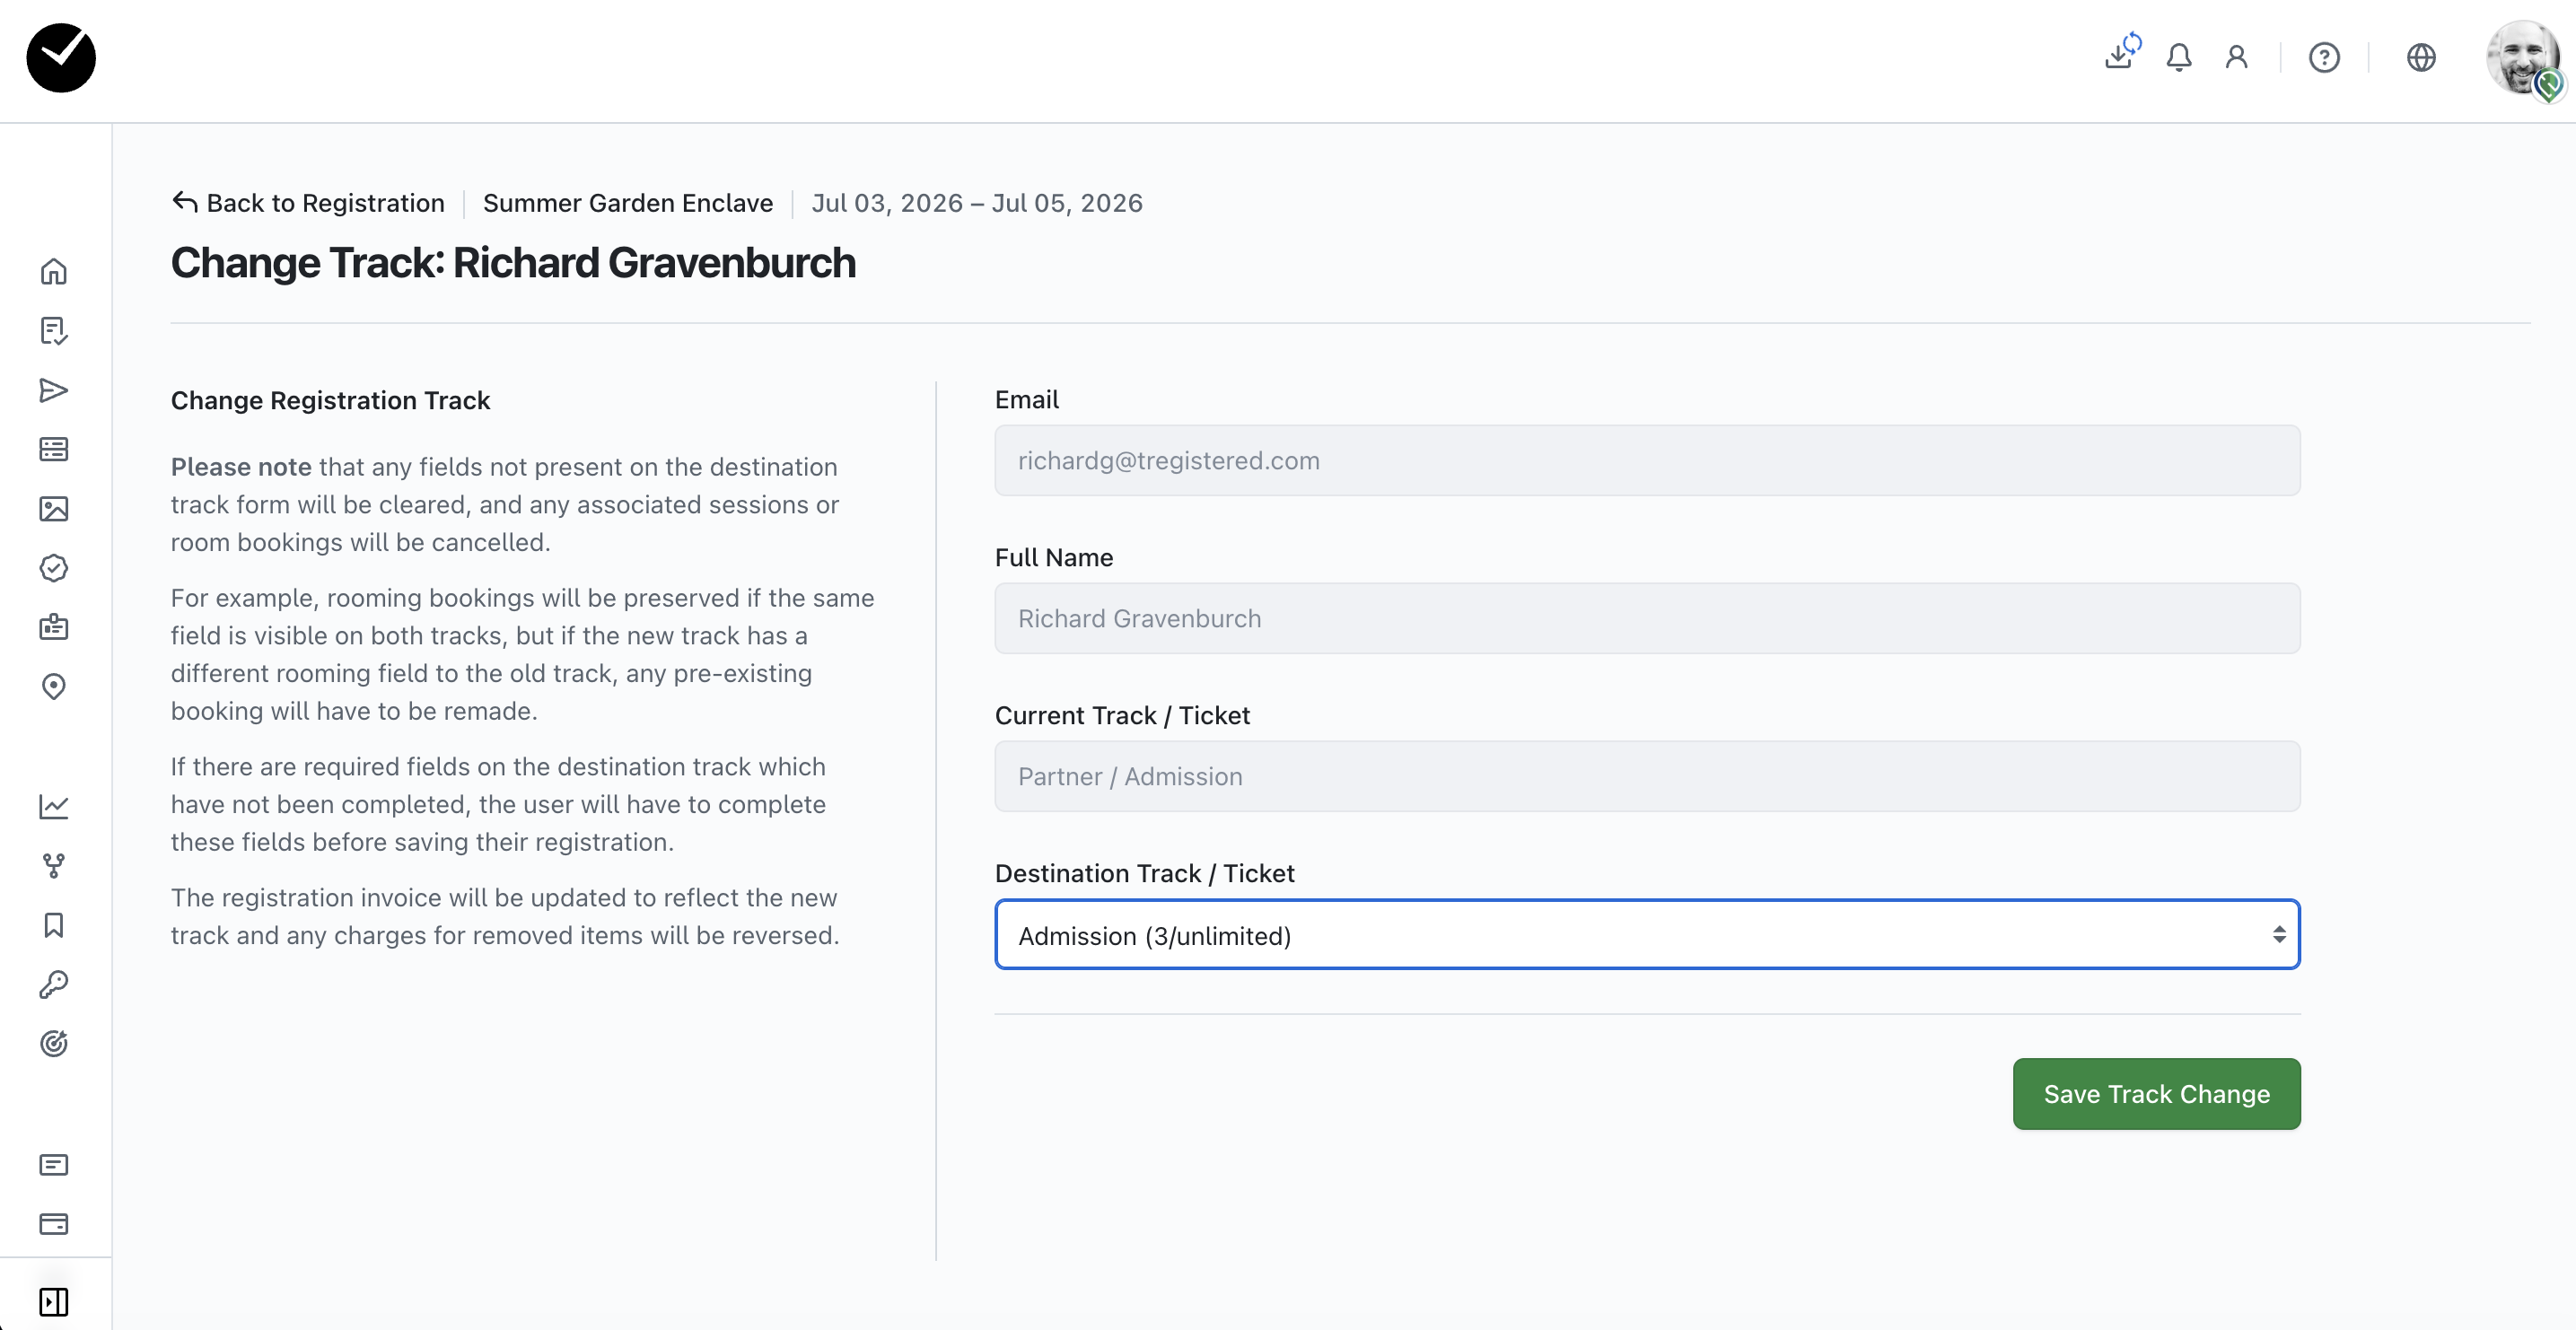
Task: Click the user avatar photo
Action: (x=2522, y=58)
